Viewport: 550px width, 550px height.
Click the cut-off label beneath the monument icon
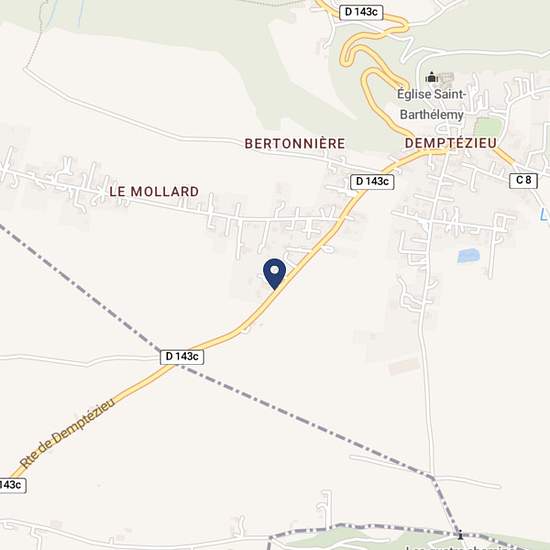point(467,547)
